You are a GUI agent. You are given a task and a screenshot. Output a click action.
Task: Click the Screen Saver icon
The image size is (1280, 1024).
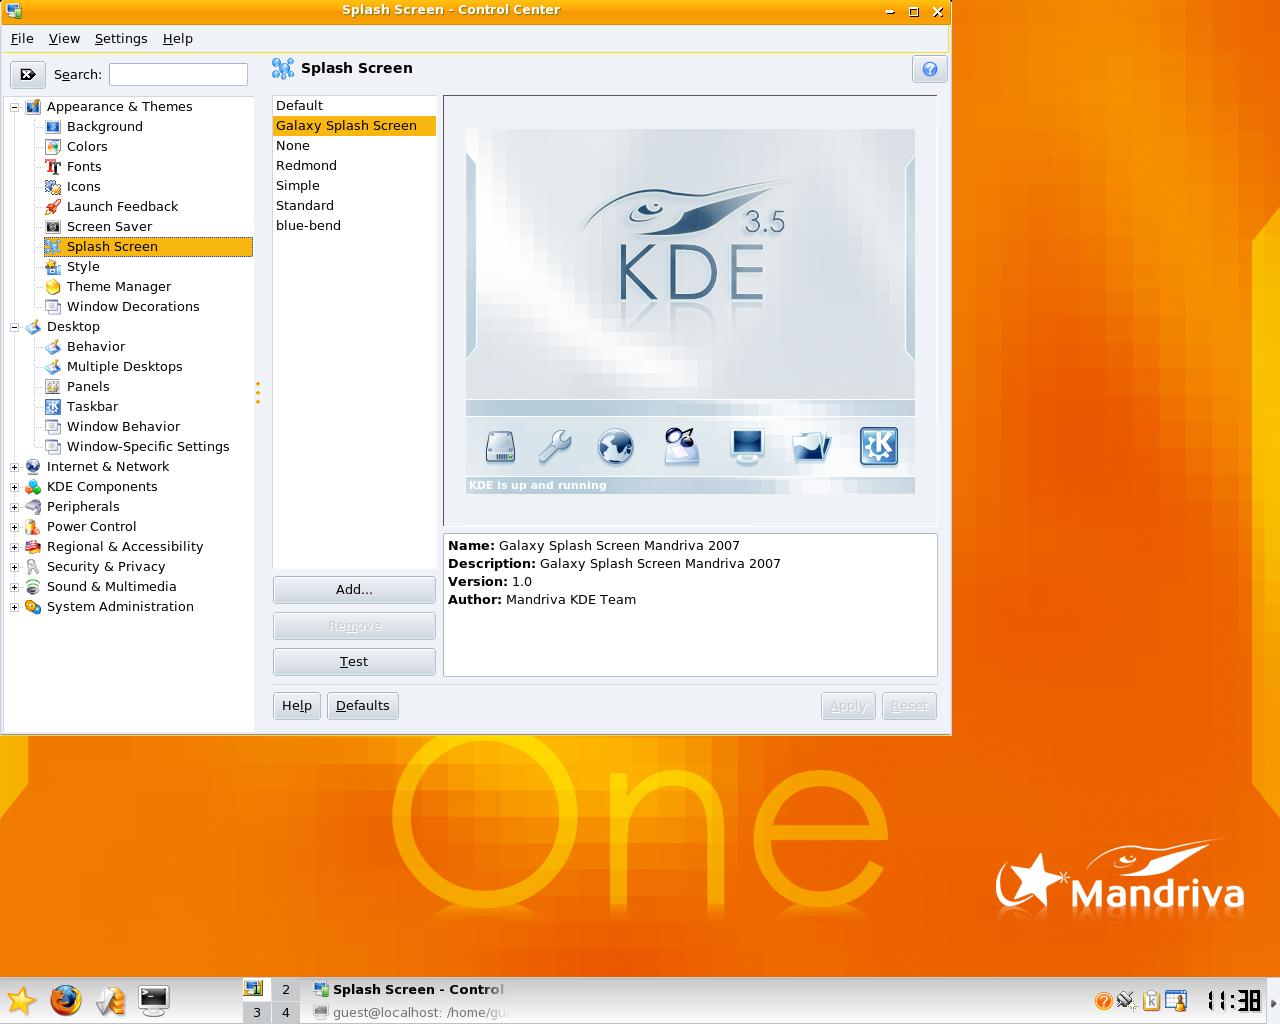click(x=53, y=227)
